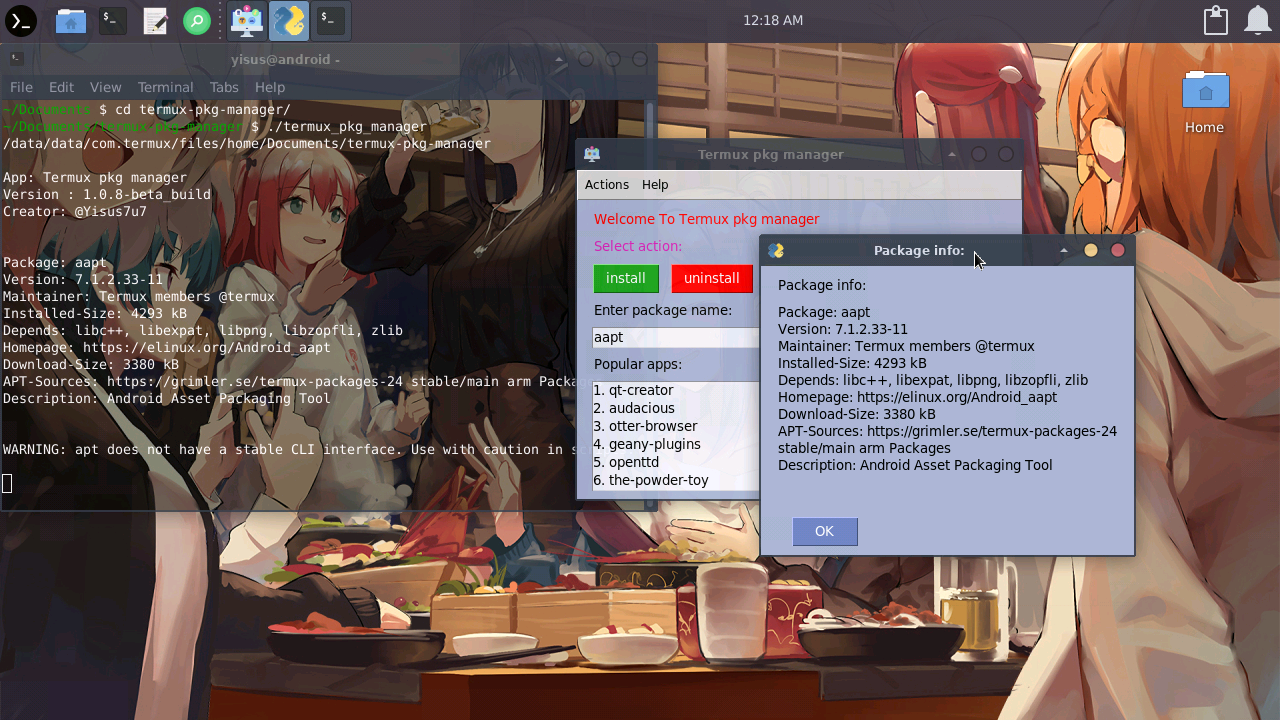1280x720 pixels.
Task: Click the Maintainer line in Package info dialog
Action: point(906,346)
